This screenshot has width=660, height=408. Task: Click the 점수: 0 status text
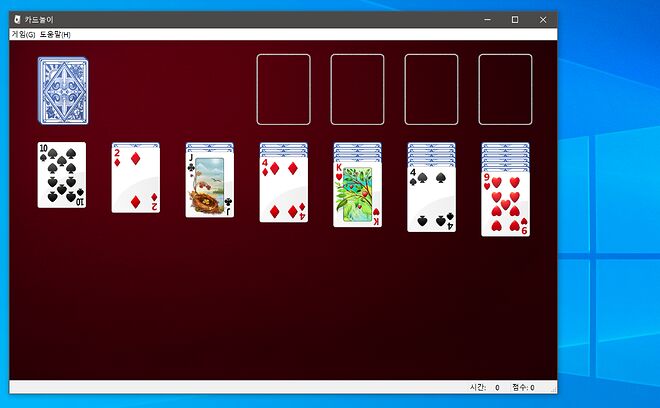coord(523,387)
